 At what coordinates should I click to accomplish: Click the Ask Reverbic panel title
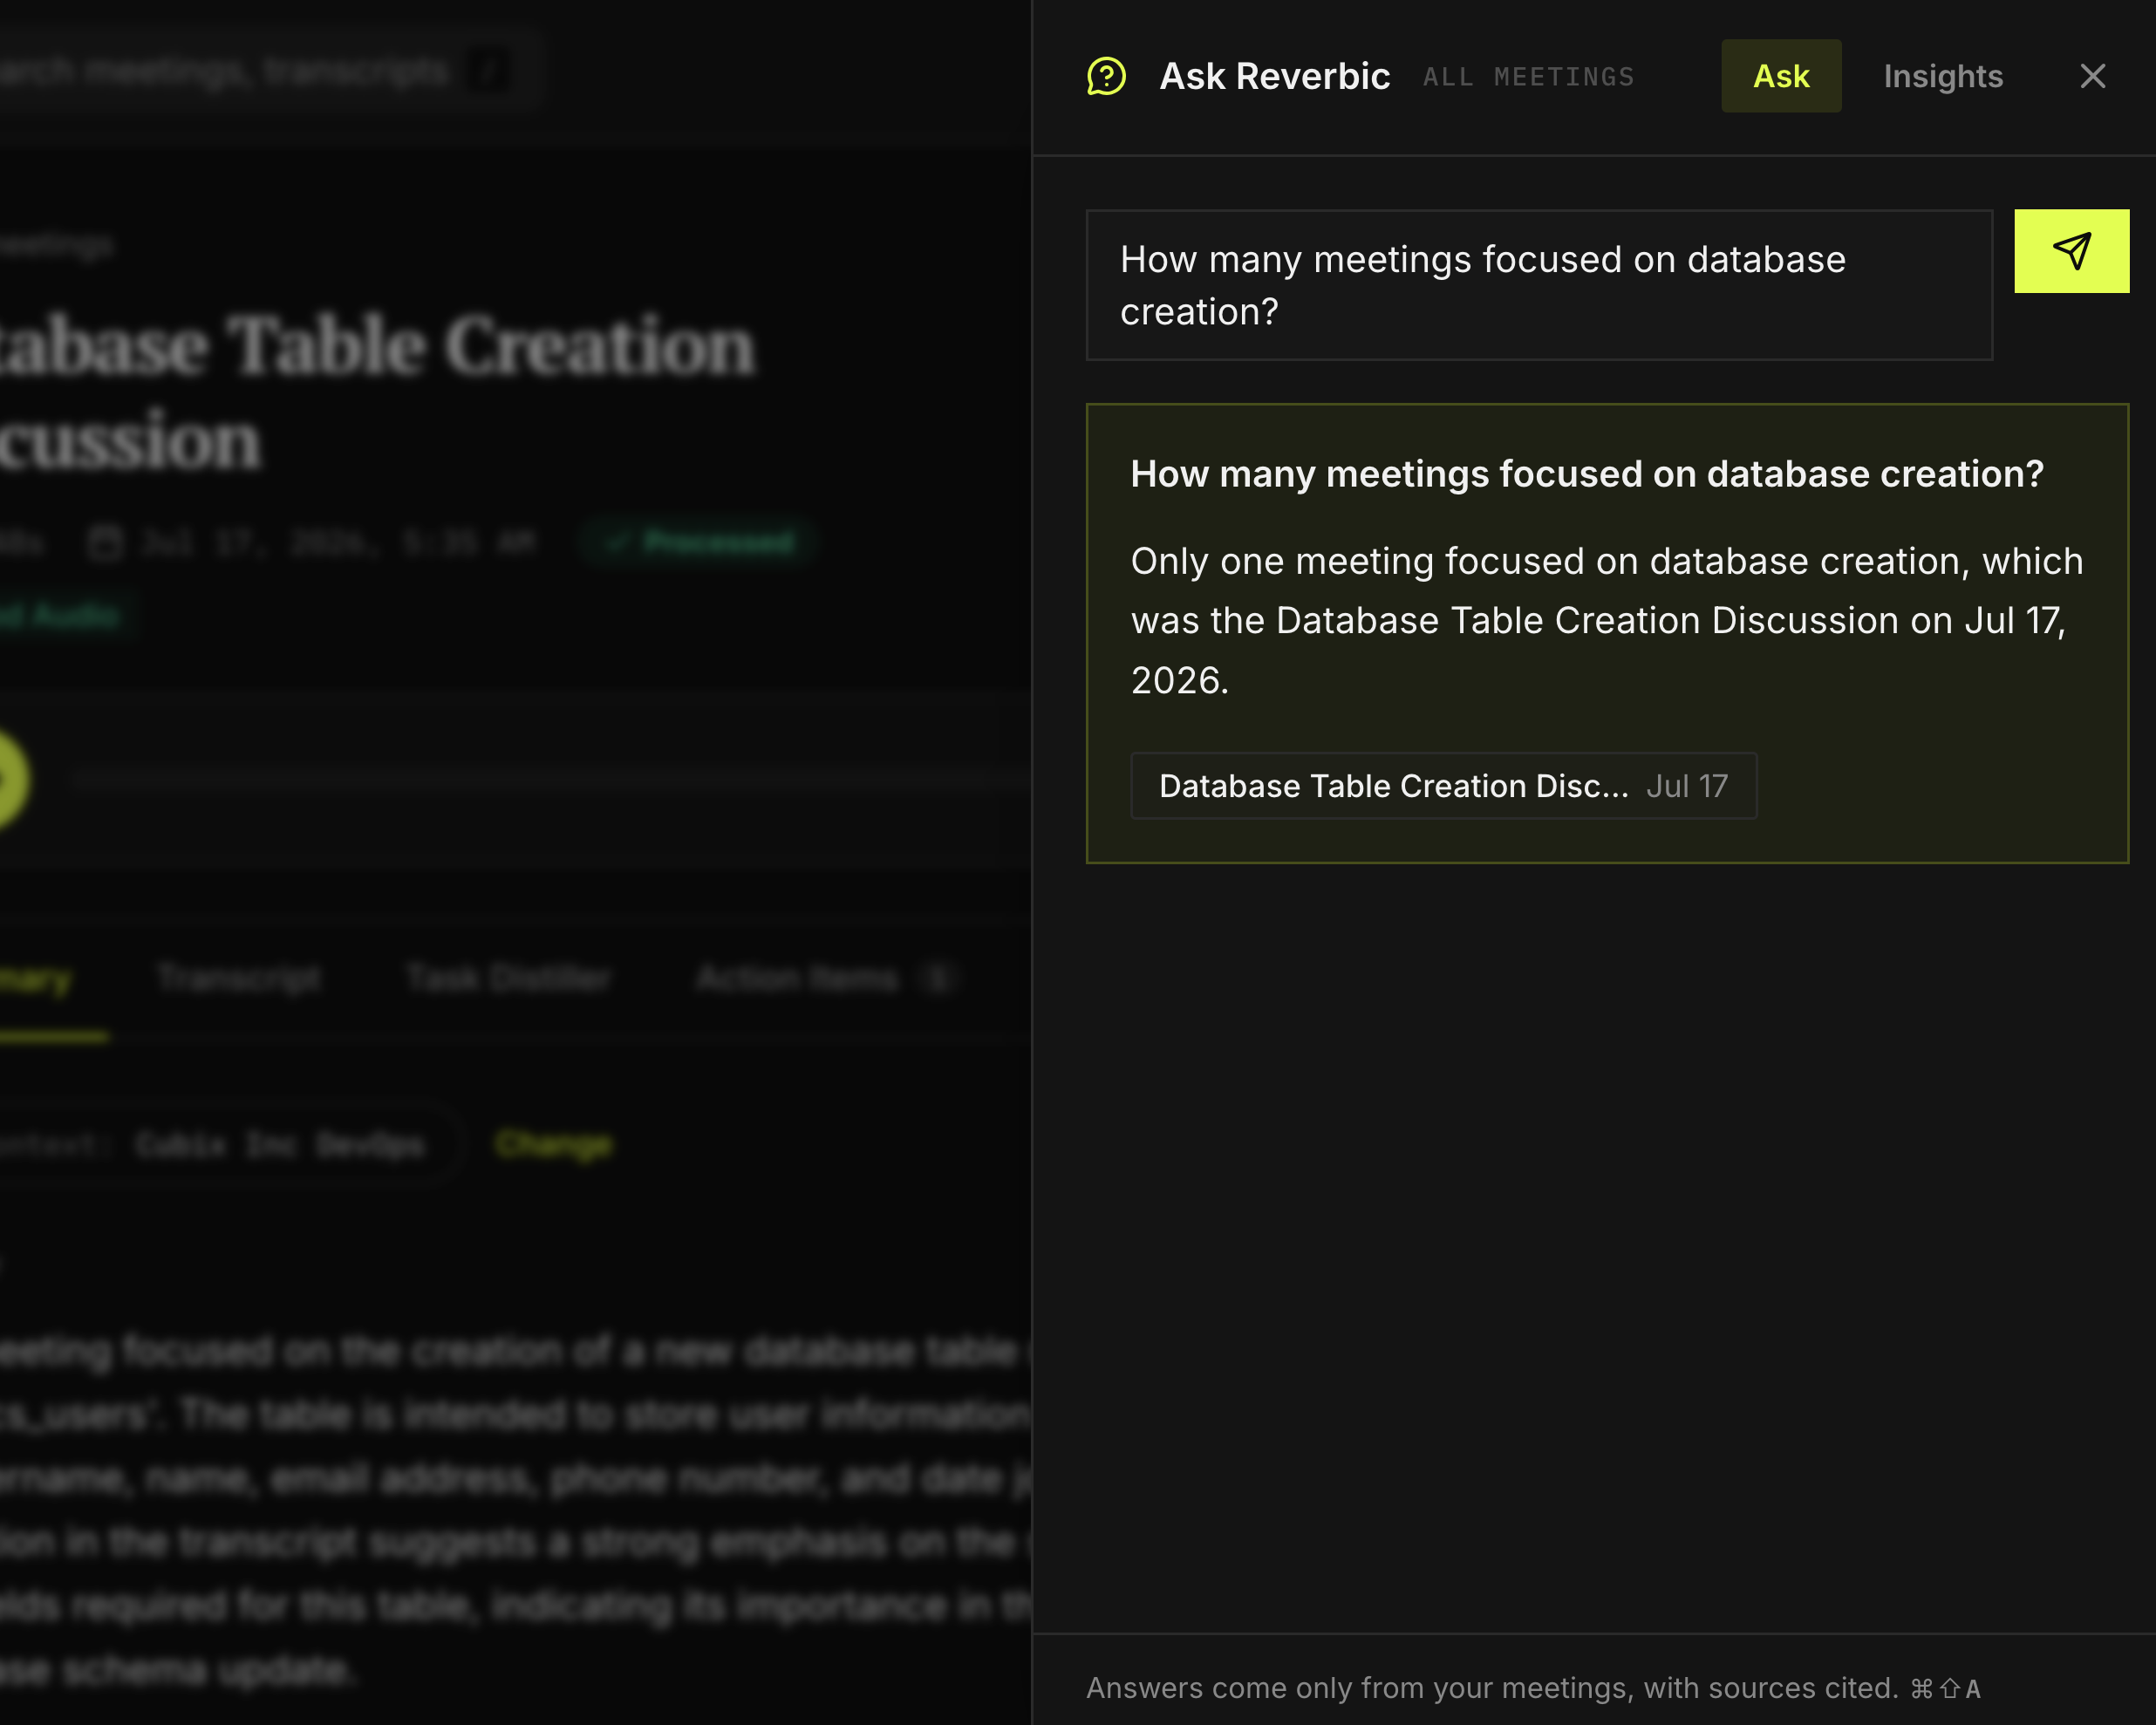tap(1274, 76)
